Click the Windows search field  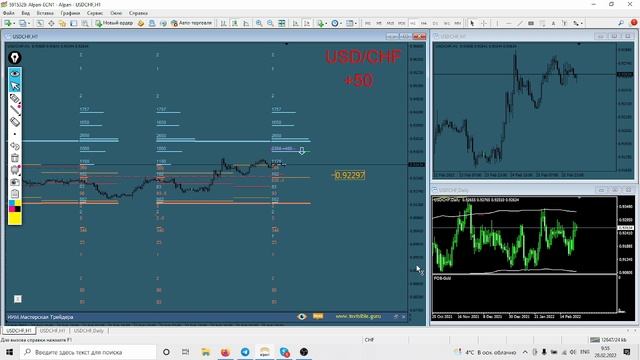[x=88, y=352]
